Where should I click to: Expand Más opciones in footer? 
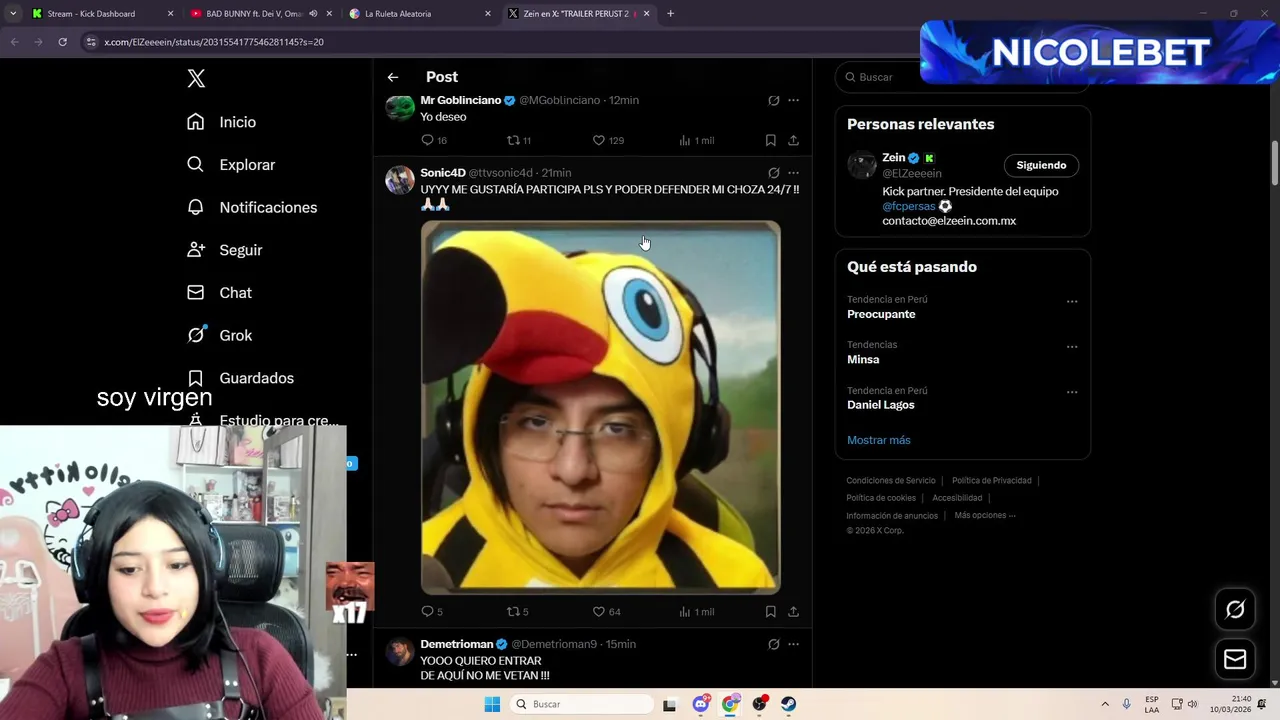[x=985, y=515]
